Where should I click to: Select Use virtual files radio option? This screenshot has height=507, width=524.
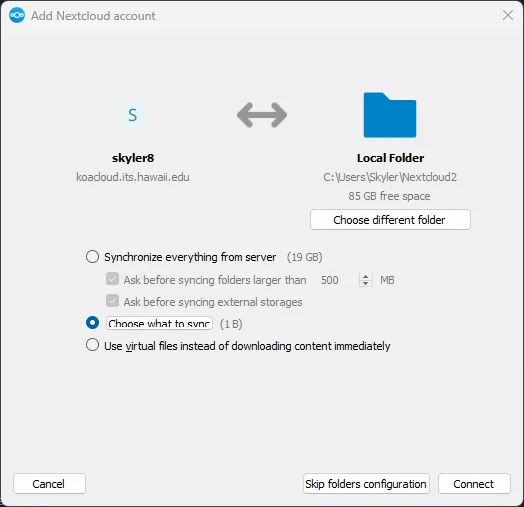92,345
